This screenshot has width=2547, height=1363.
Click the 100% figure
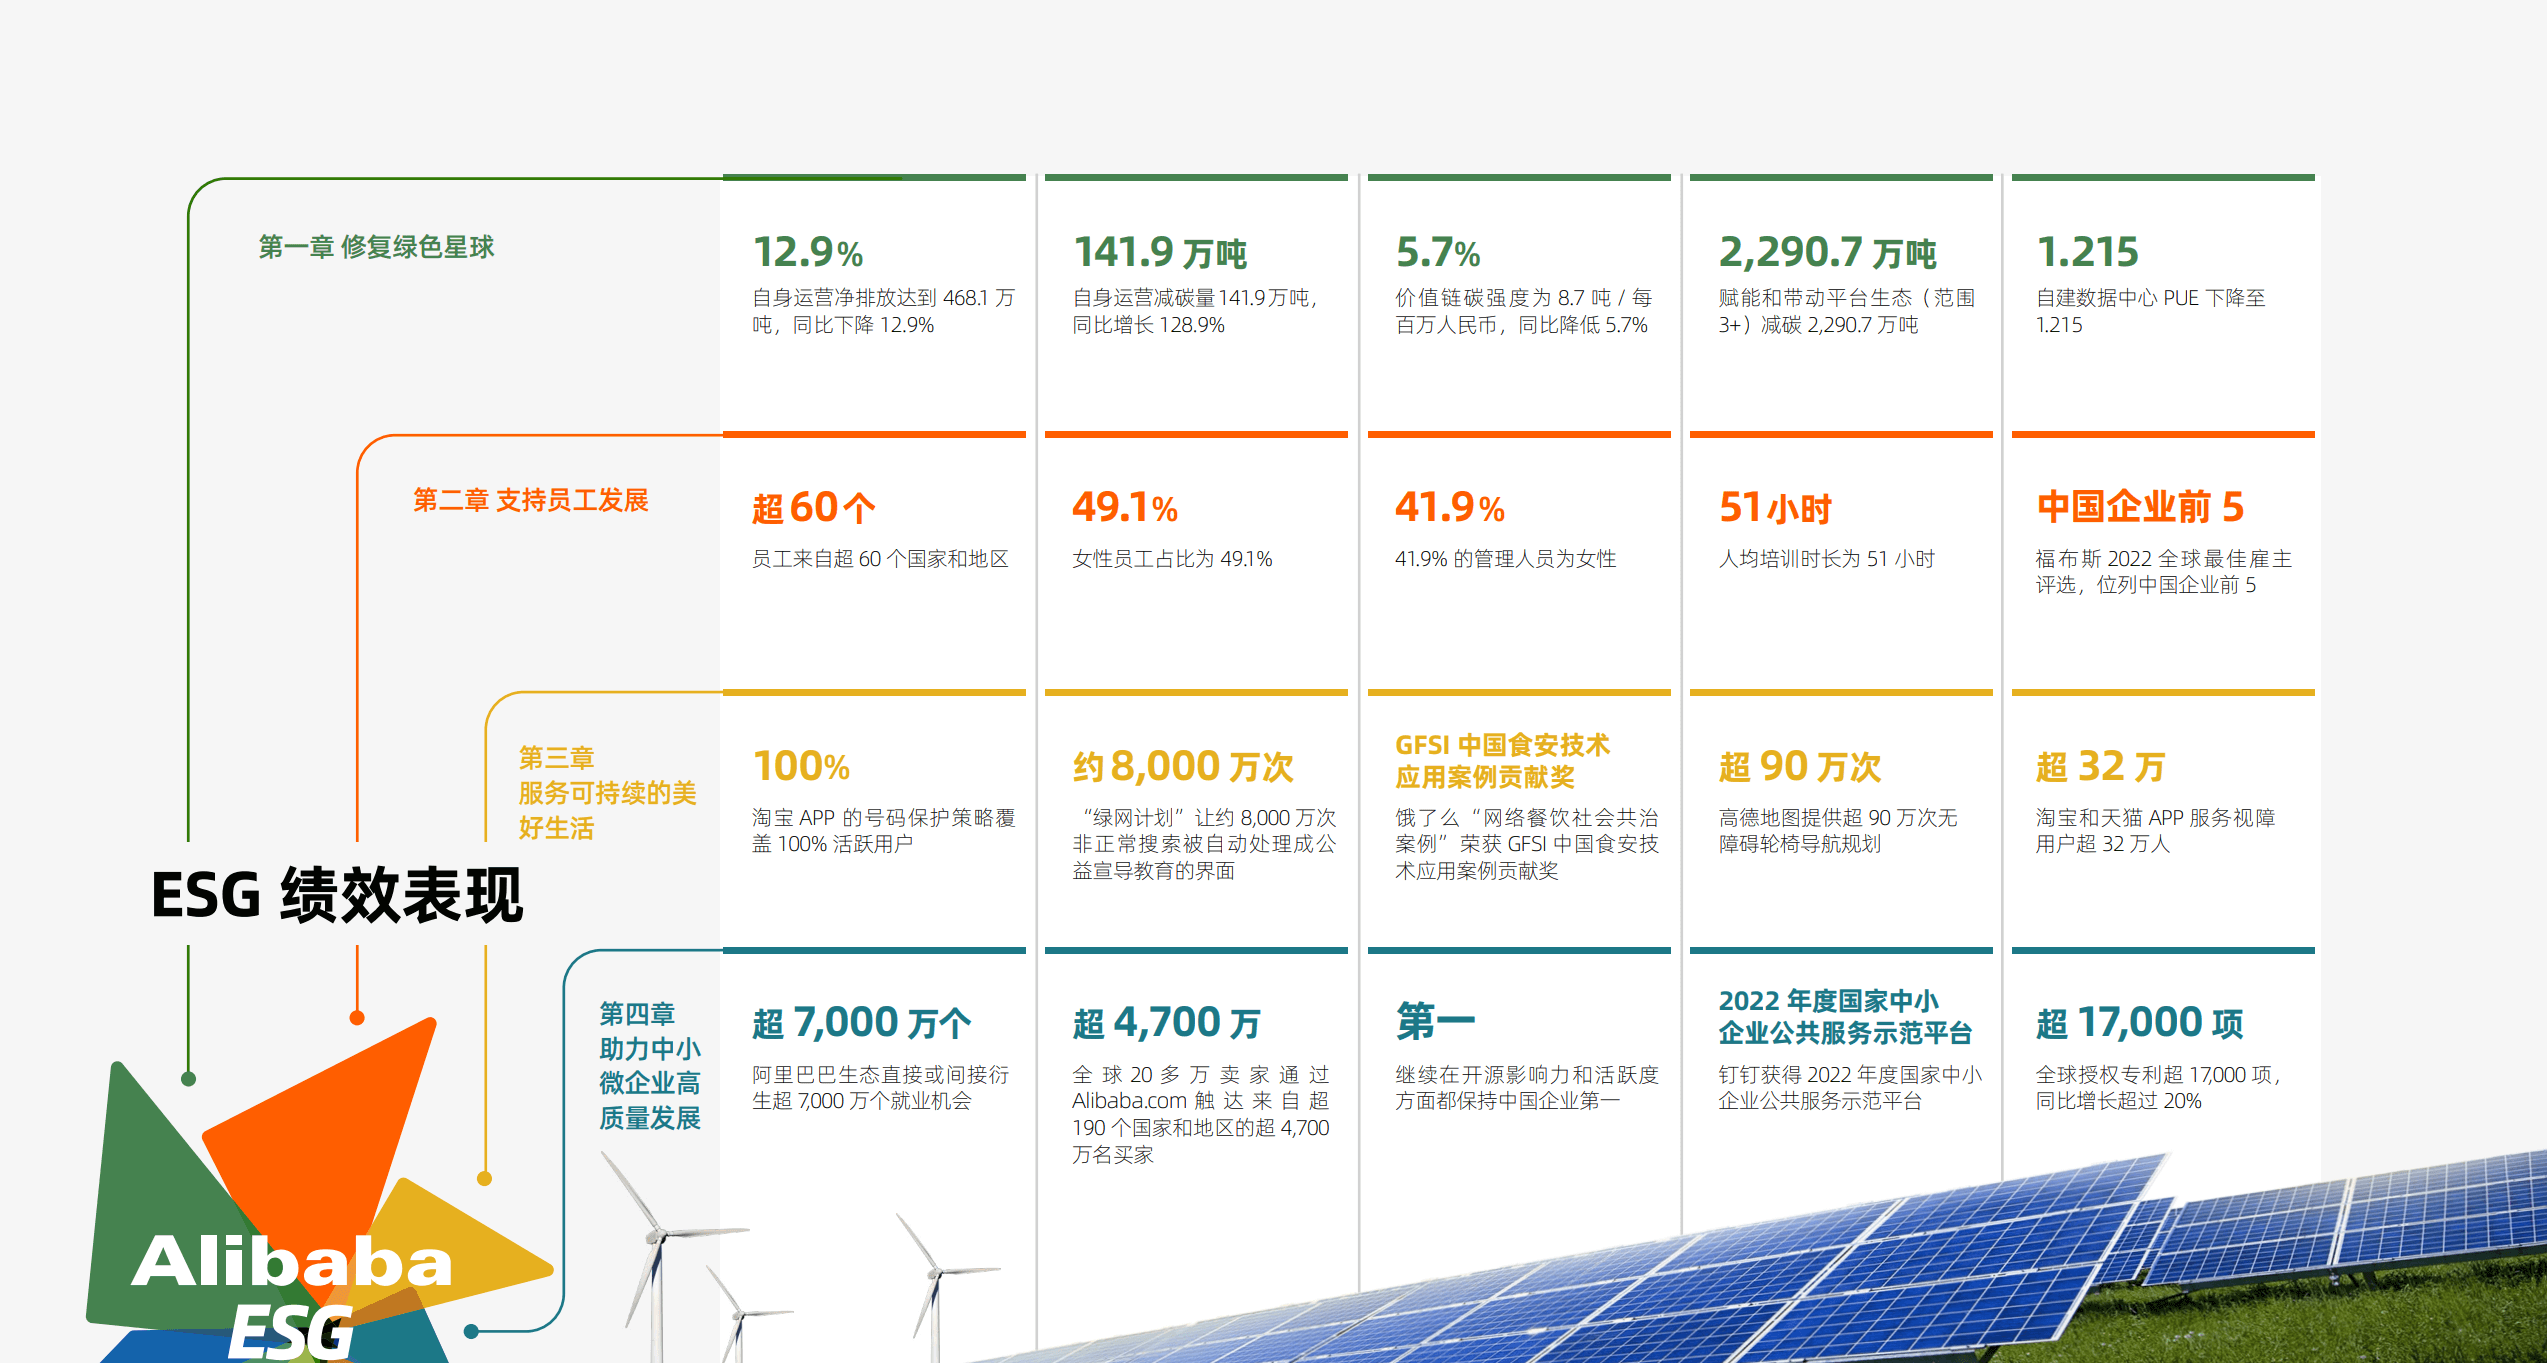tap(801, 767)
